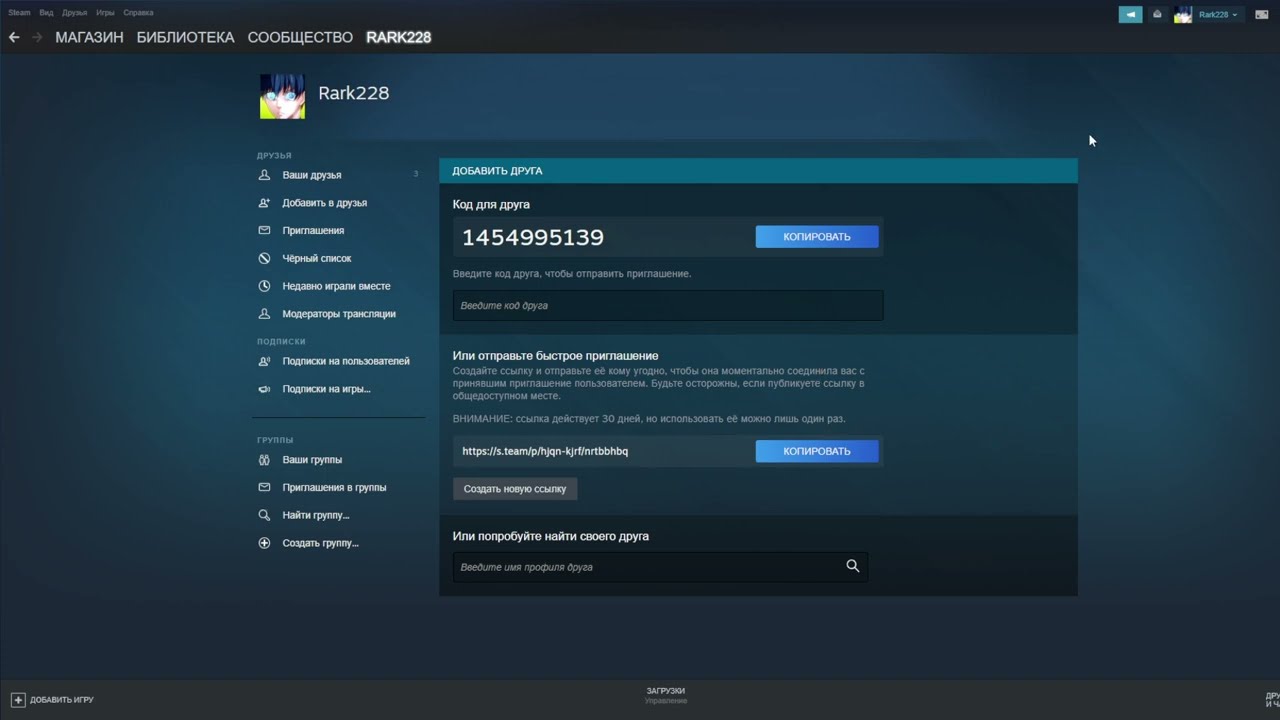Click the Модераторы трансляции icon
This screenshot has height=720, width=1280.
(264, 314)
